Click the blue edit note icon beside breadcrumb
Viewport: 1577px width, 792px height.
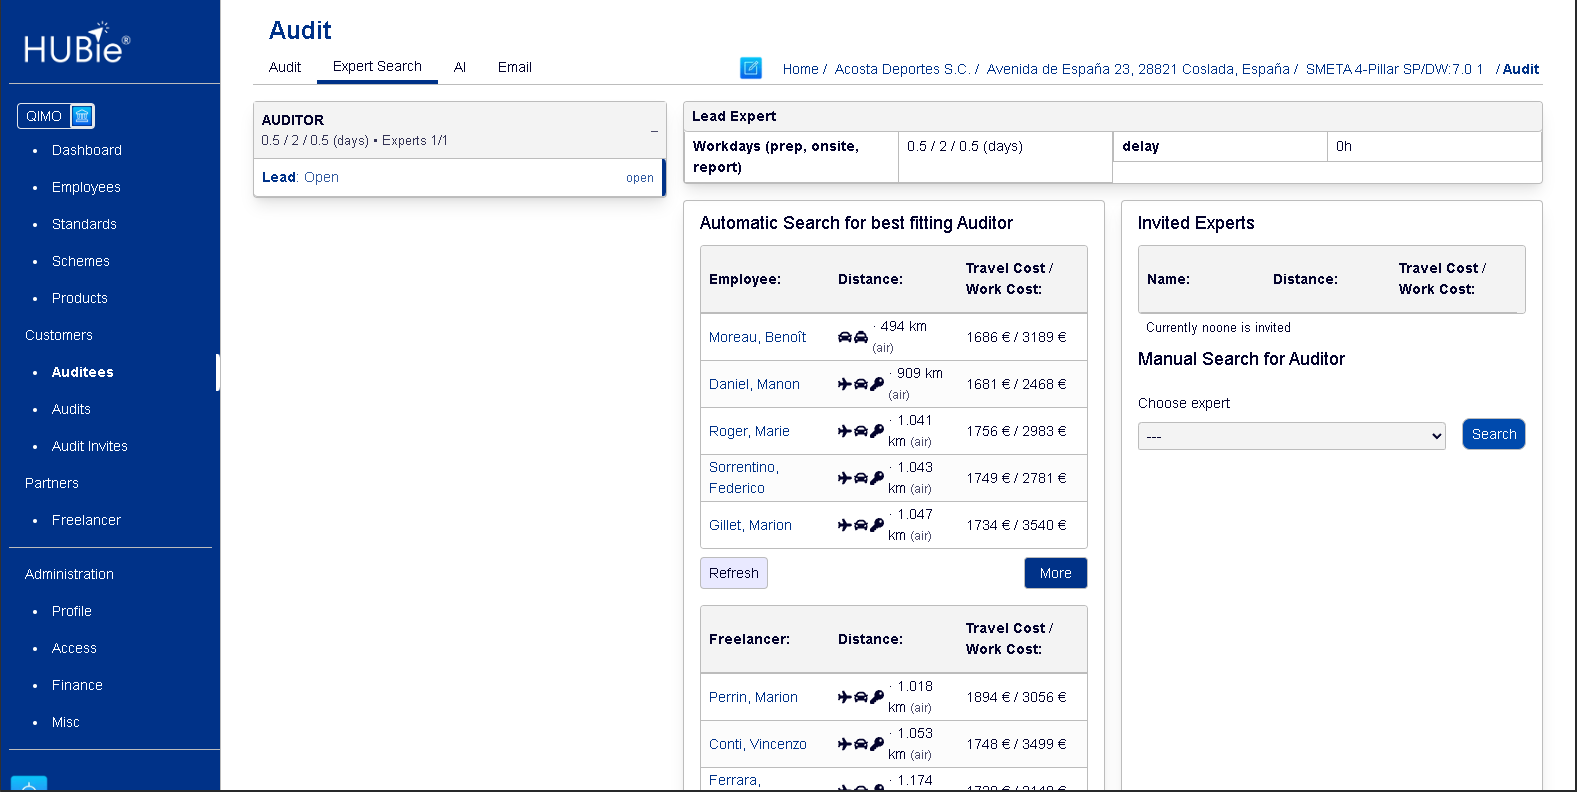click(750, 68)
